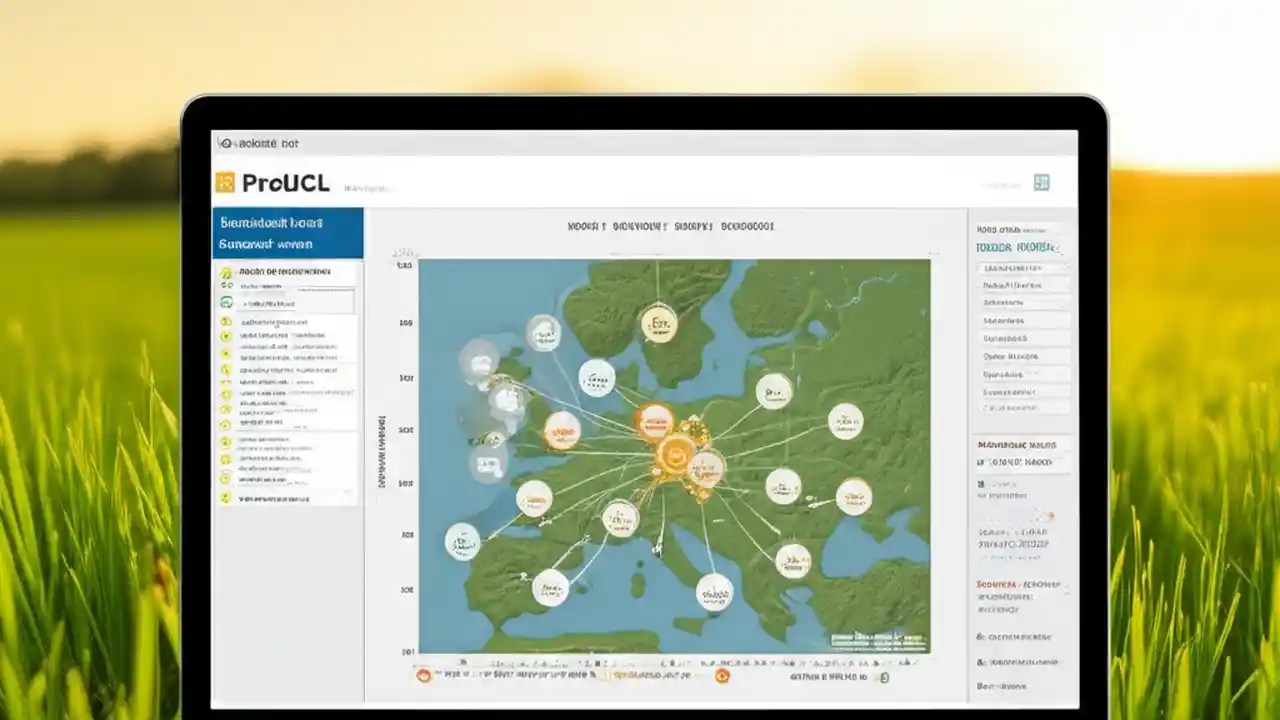Select the green grid icon at top right
Image resolution: width=1280 pixels, height=720 pixels.
[1041, 182]
